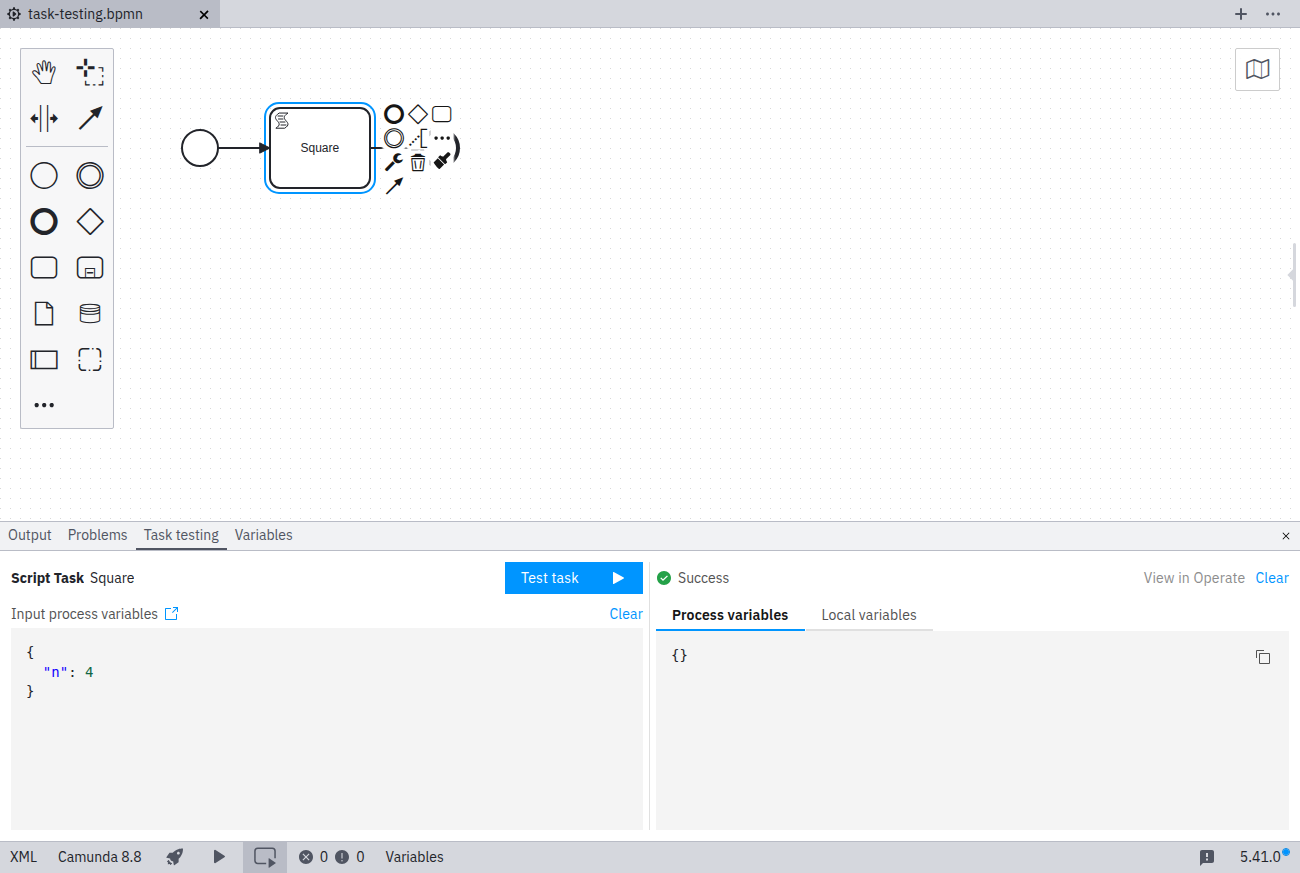Viewport: 1300px width, 873px height.
Task: Select the hand tool in the palette
Action: 44,72
